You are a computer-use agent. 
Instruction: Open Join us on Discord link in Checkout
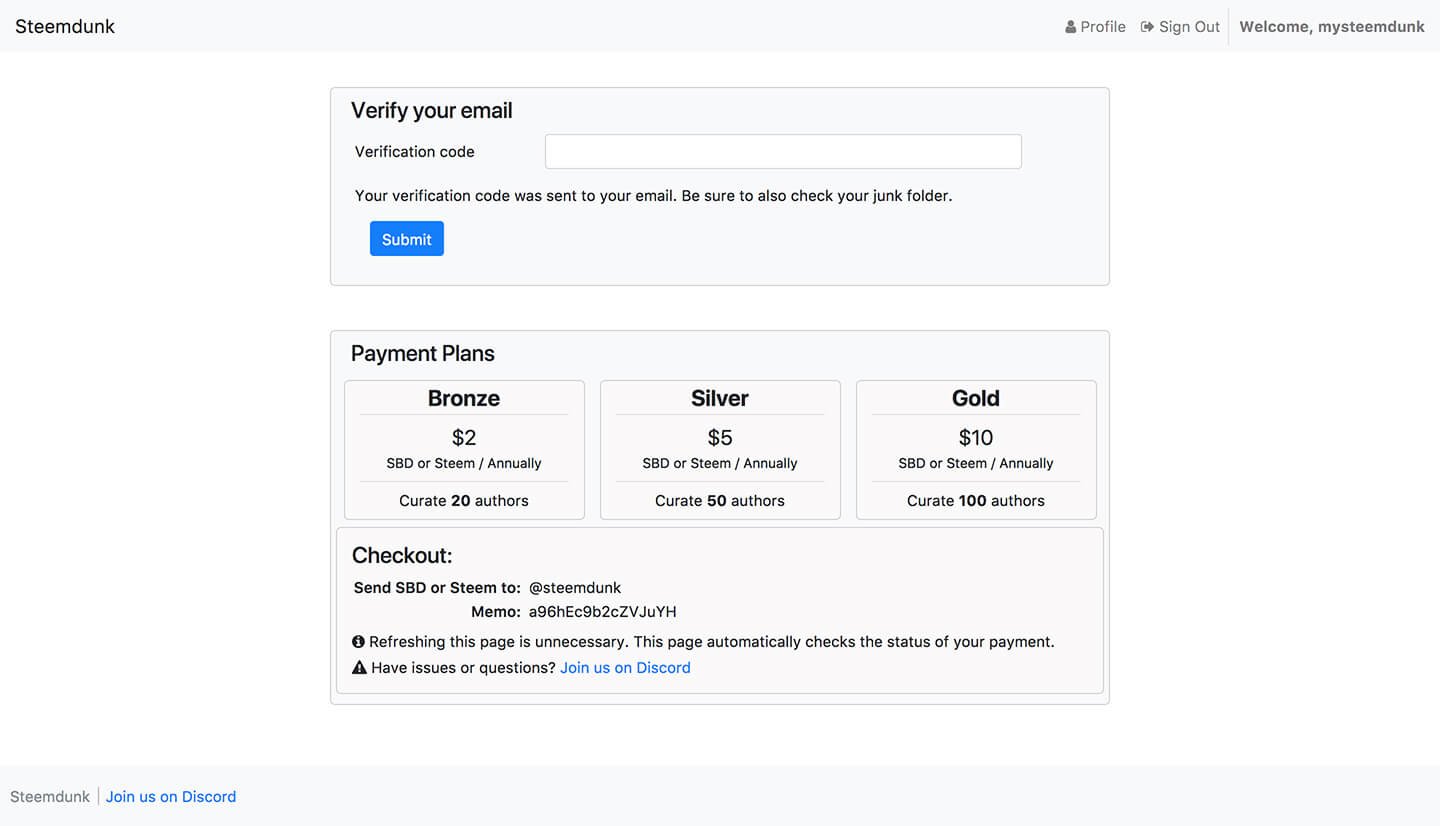pos(625,668)
